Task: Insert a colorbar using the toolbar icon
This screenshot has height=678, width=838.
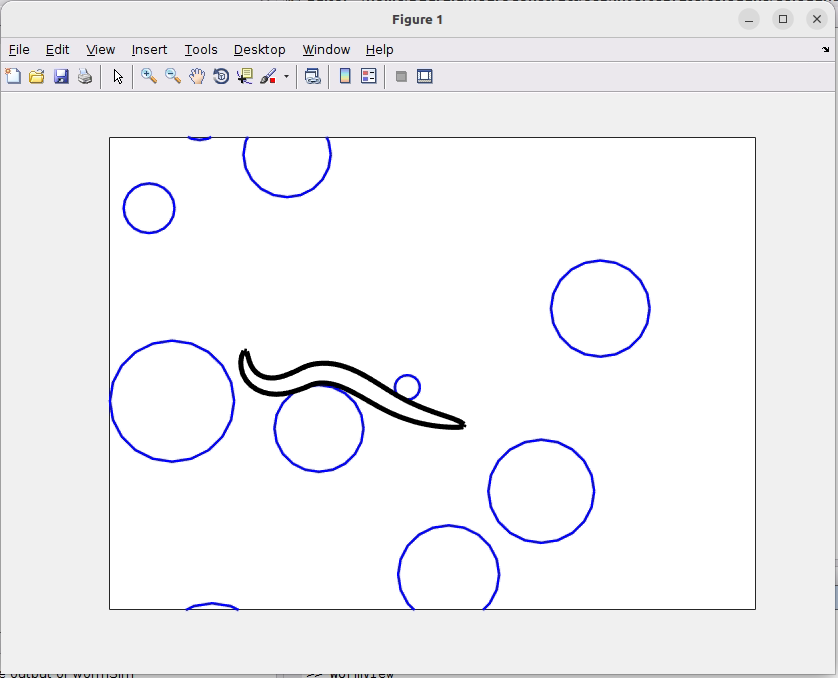Action: pos(345,76)
